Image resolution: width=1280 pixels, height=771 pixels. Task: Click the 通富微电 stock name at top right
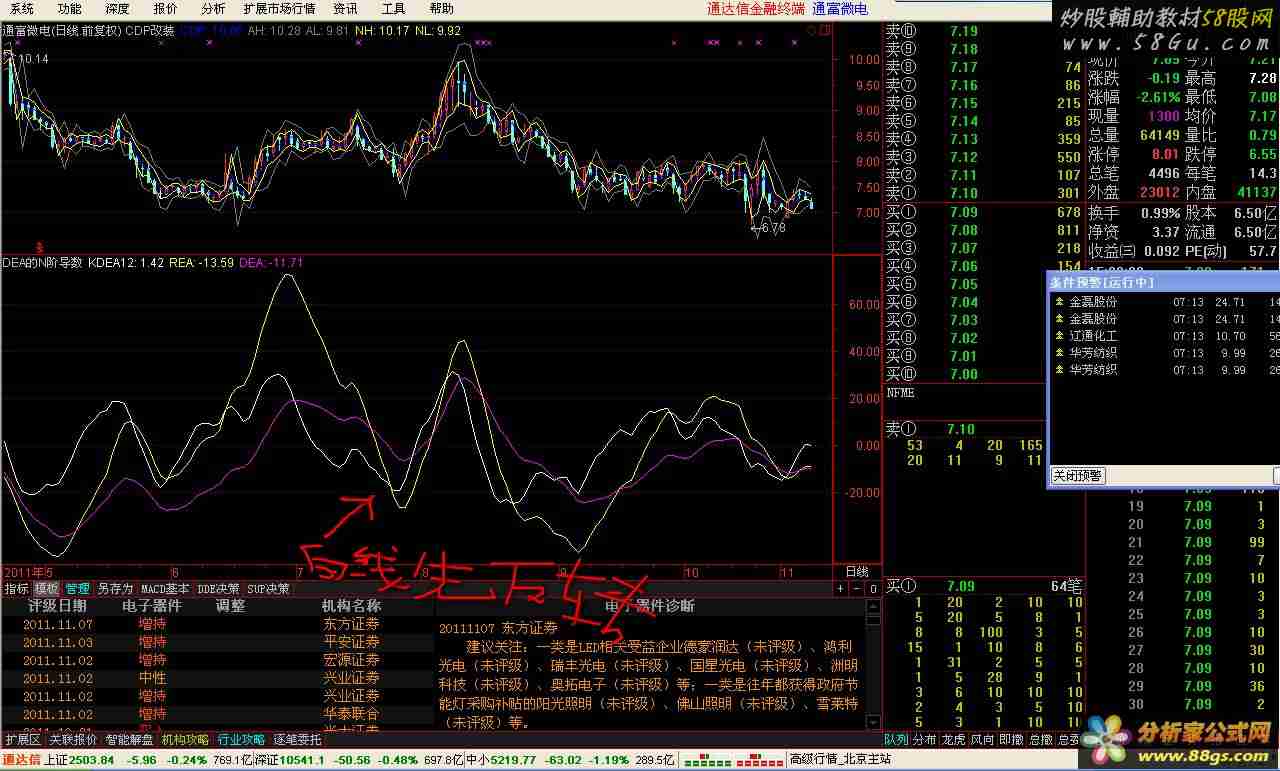(x=839, y=9)
